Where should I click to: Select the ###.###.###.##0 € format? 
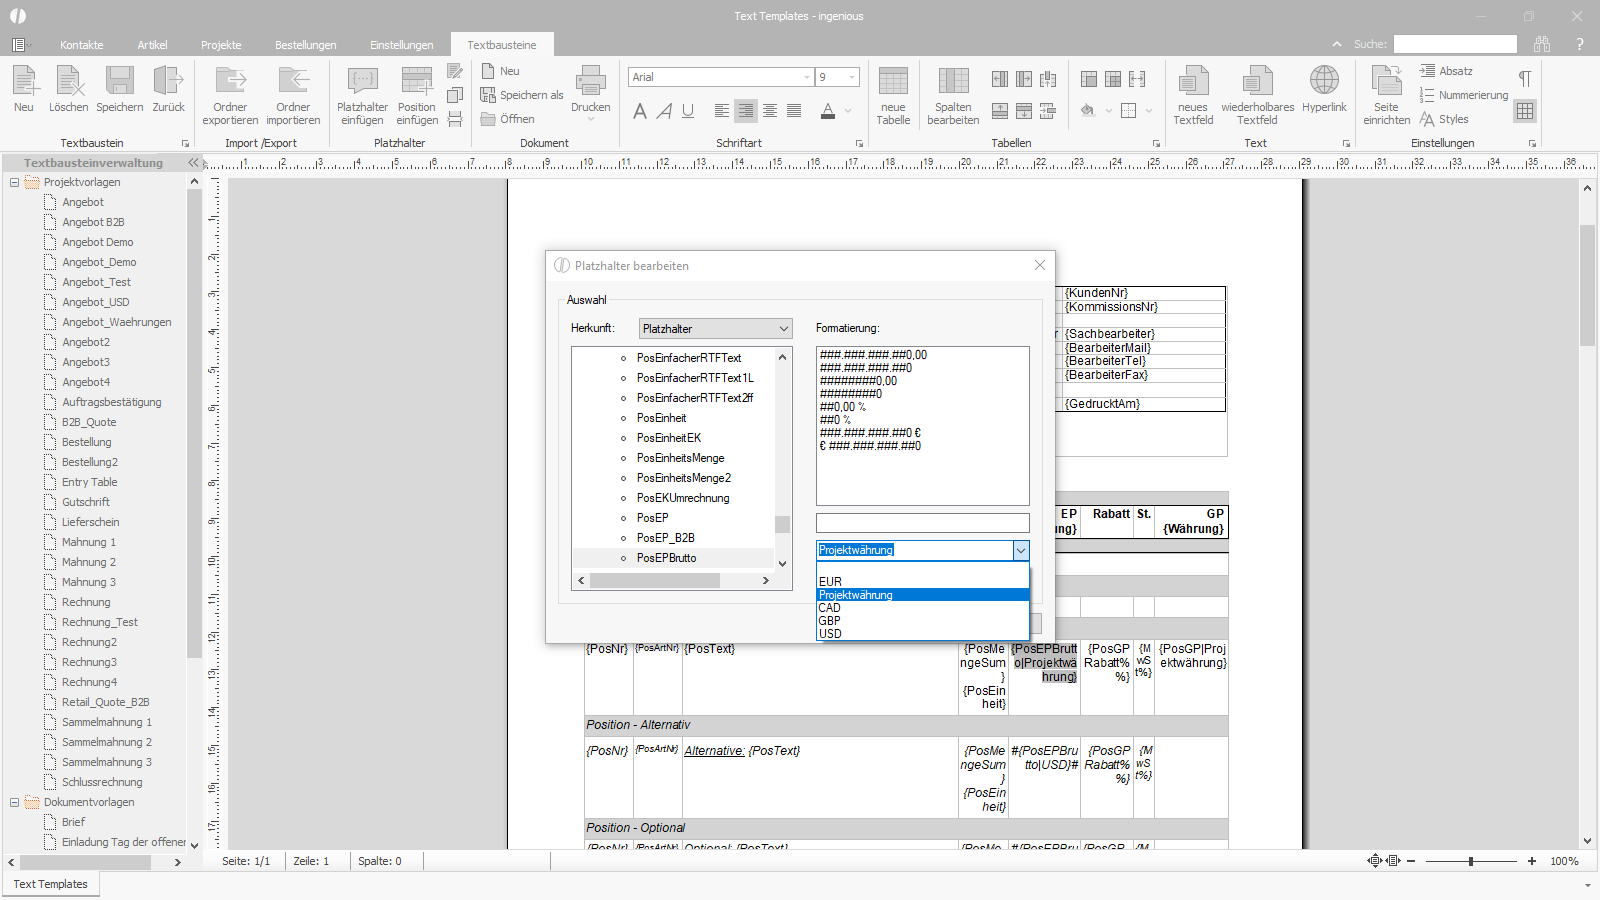click(870, 433)
